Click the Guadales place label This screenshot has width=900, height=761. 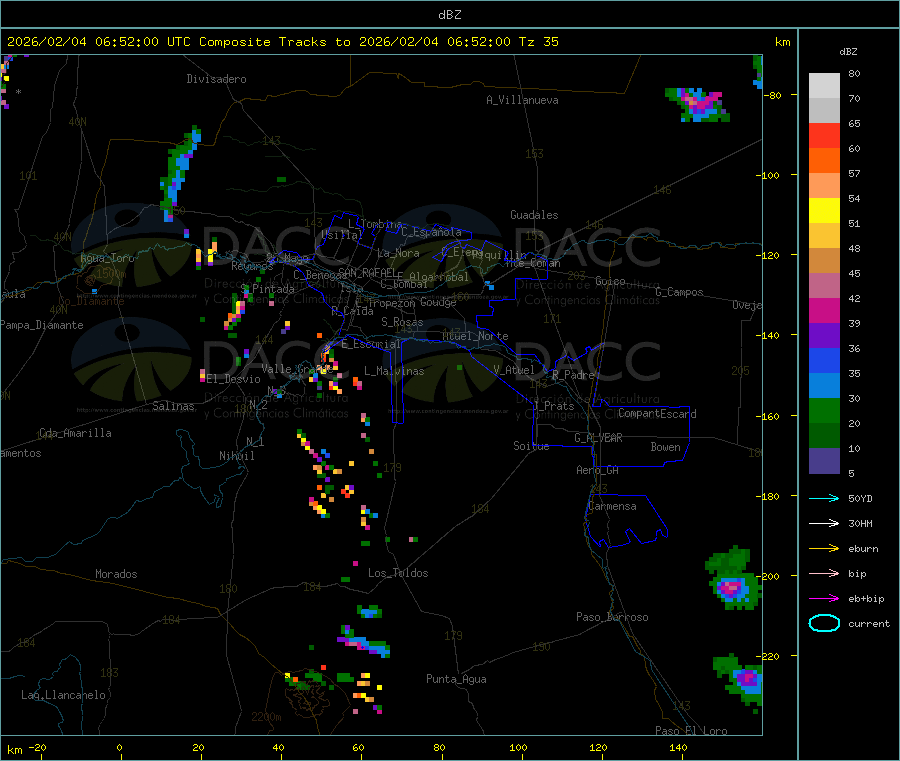(x=534, y=215)
